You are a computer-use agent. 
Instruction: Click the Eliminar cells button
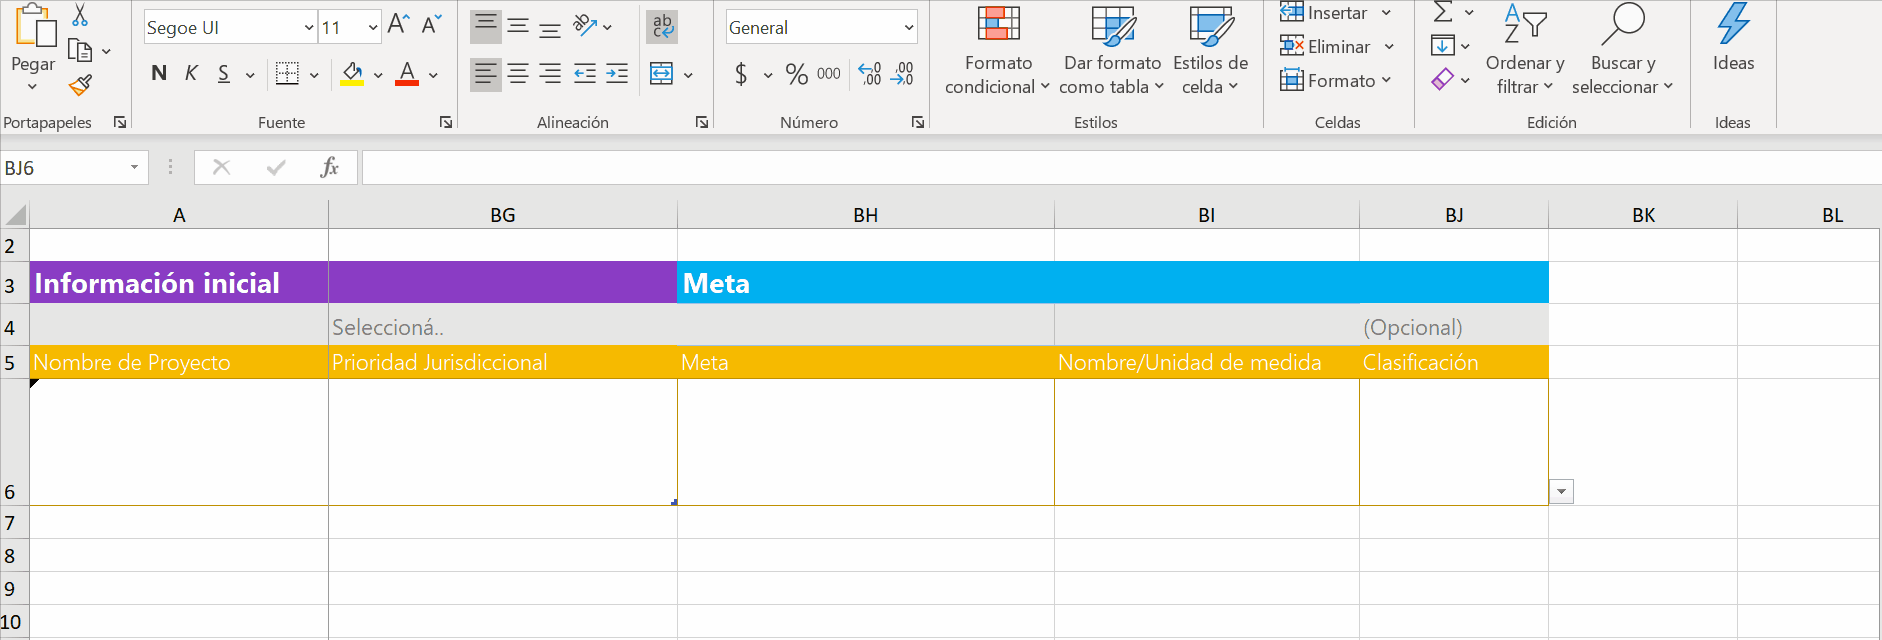tap(1327, 47)
